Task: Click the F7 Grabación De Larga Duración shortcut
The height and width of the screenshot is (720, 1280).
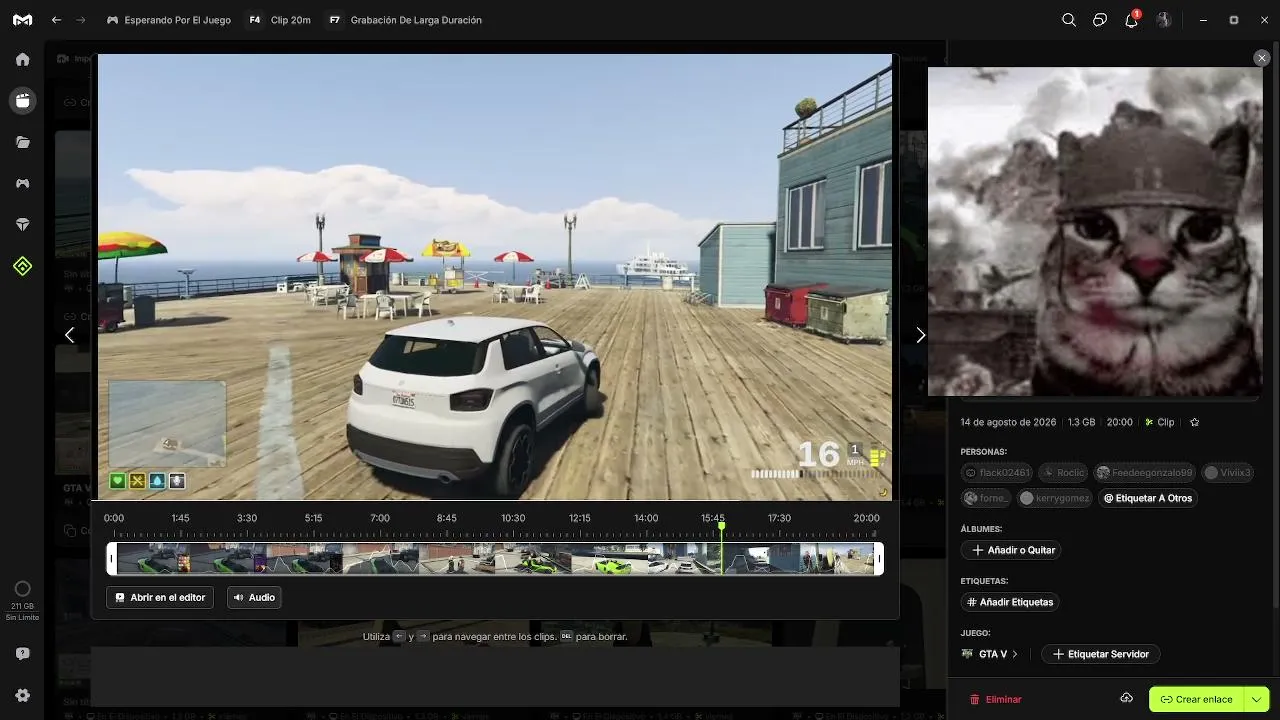Action: coord(405,20)
